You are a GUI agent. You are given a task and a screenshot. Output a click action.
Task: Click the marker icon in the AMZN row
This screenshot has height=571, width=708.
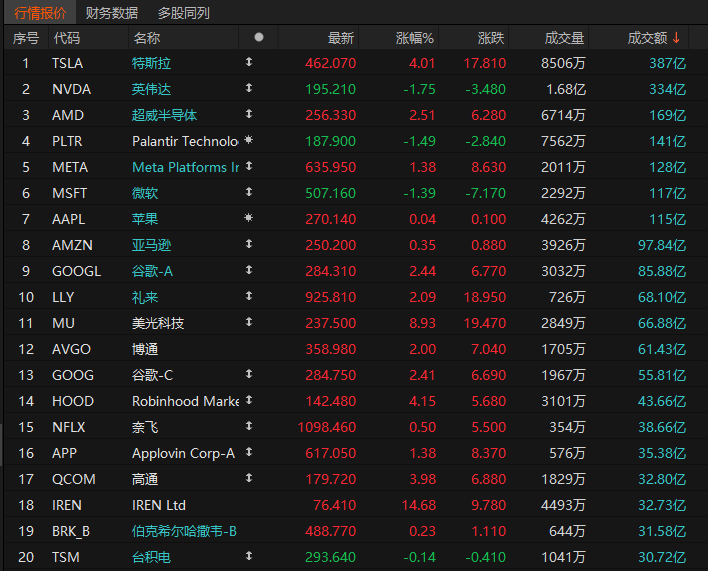click(x=249, y=244)
